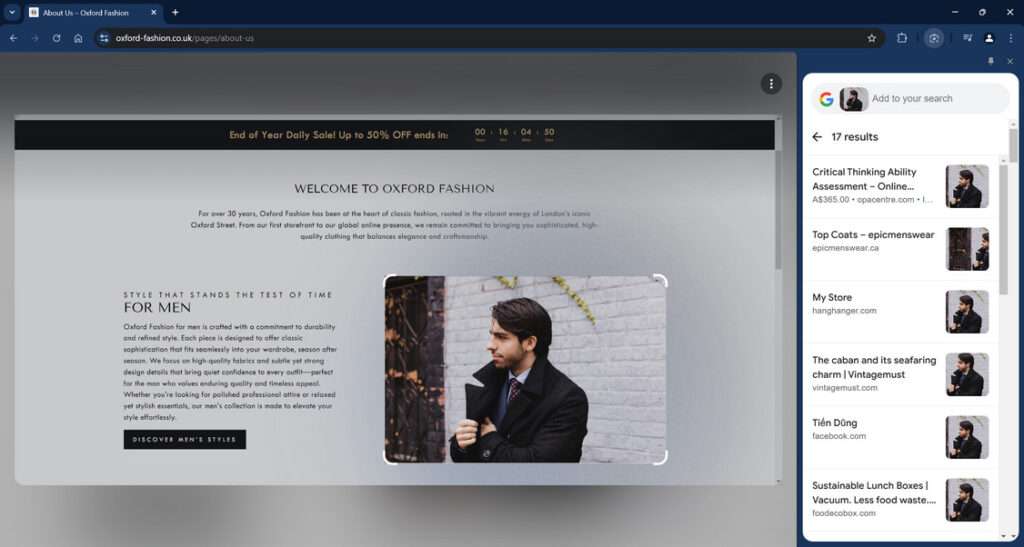Click epicmenswear.ca source text
Screen dimensions: 1024x547
tap(845, 248)
